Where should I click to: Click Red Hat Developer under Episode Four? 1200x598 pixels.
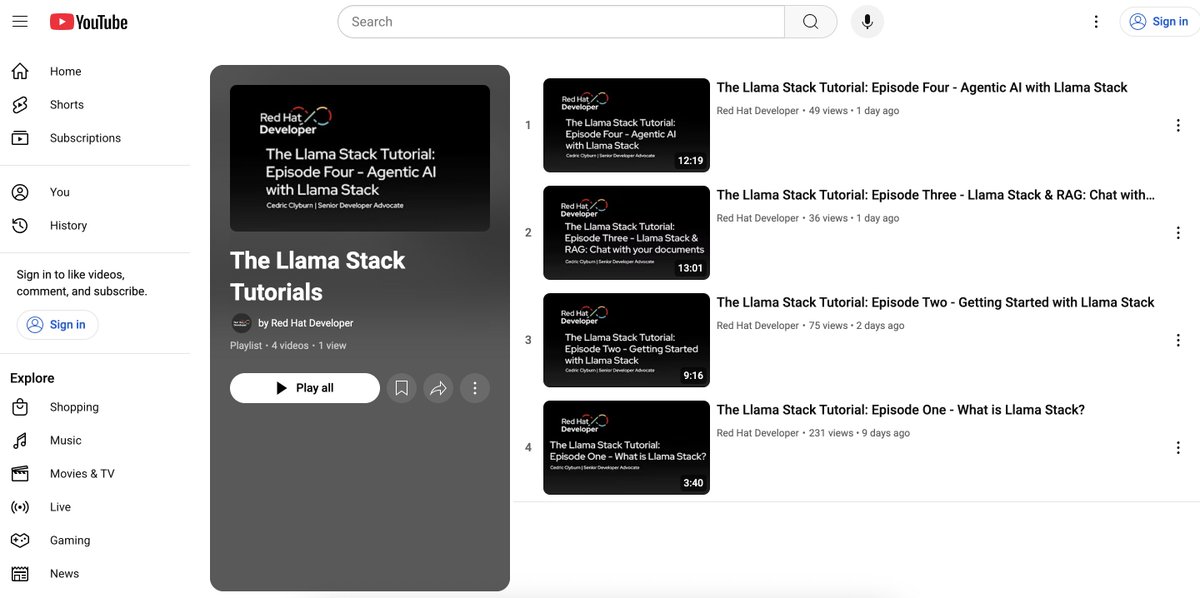[x=758, y=111]
